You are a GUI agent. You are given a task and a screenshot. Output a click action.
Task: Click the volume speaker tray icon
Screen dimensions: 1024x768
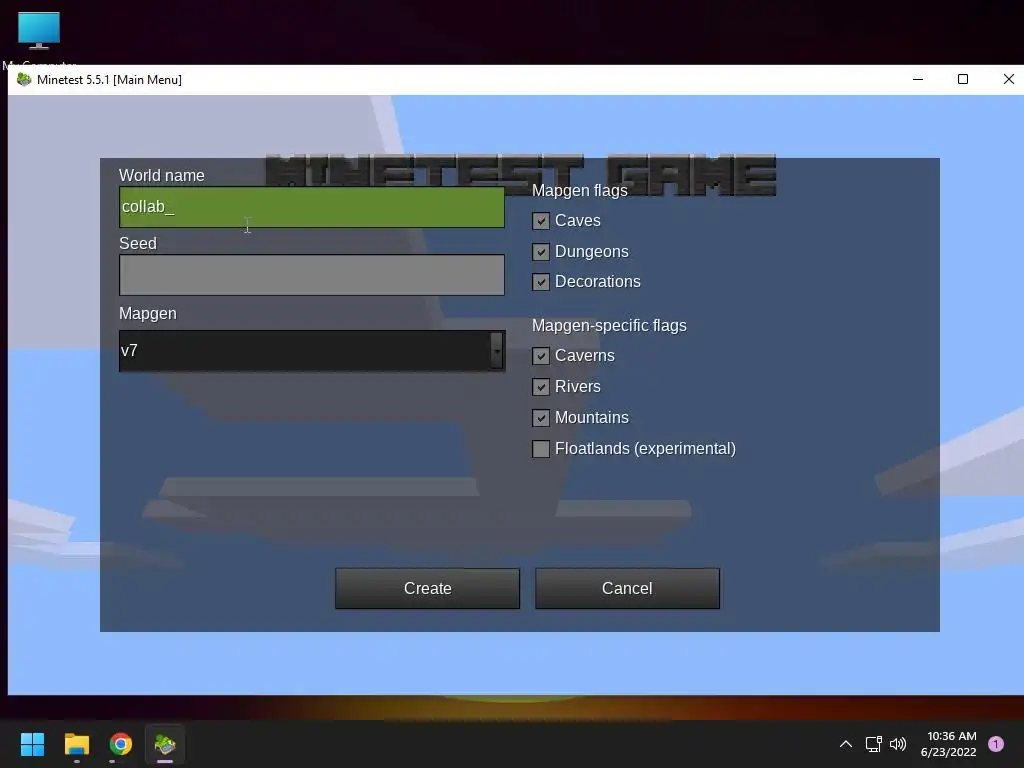click(x=899, y=744)
